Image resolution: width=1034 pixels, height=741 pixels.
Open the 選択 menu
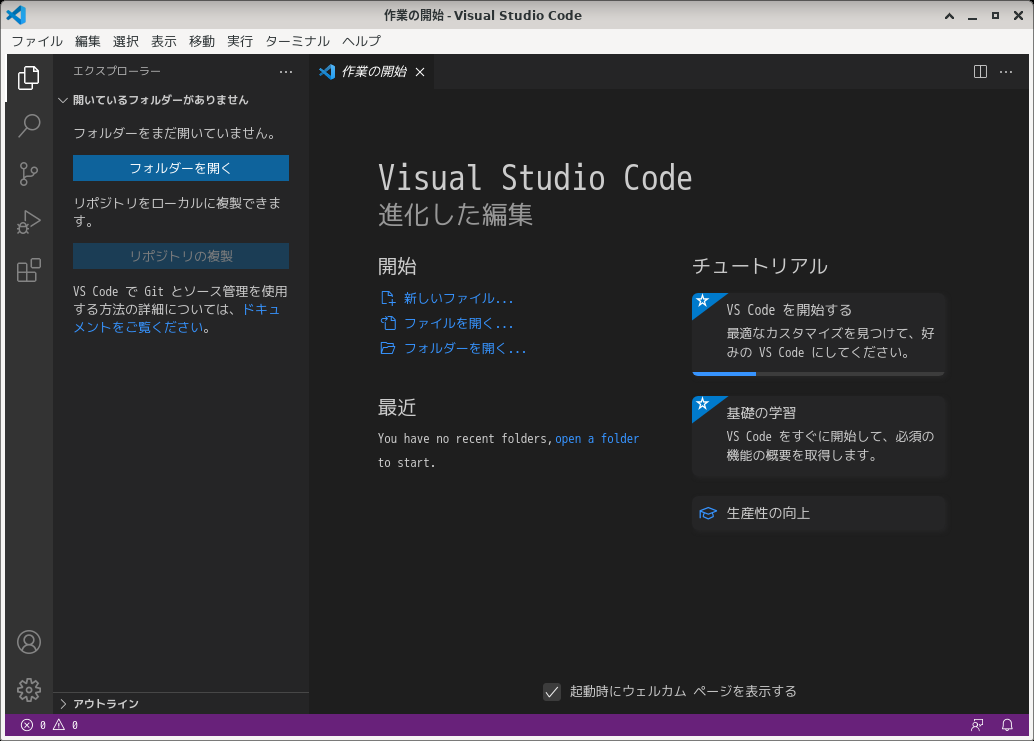(x=125, y=42)
